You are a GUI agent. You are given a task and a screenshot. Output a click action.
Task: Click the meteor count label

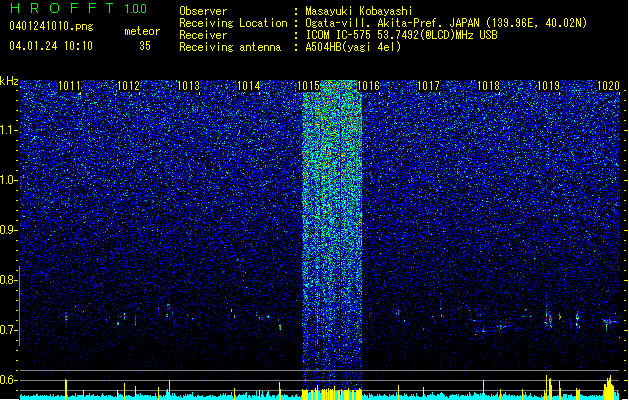[x=142, y=31]
